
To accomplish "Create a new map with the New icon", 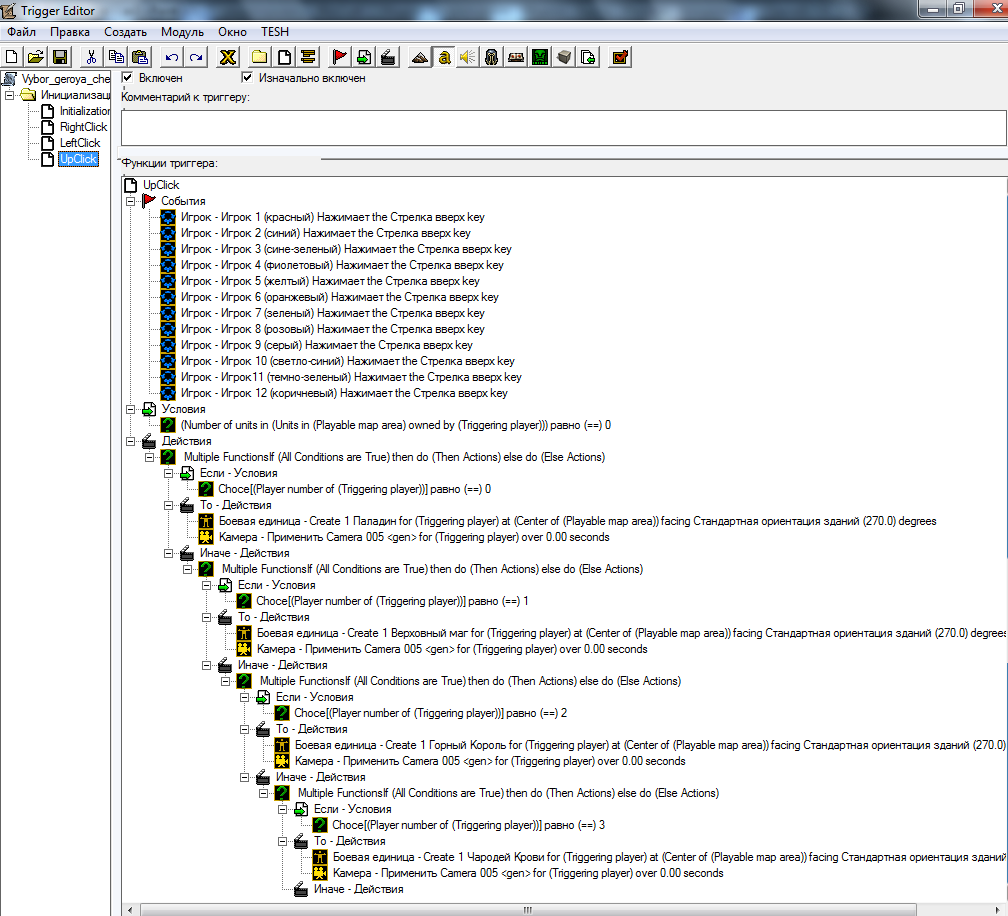I will pyautogui.click(x=12, y=57).
